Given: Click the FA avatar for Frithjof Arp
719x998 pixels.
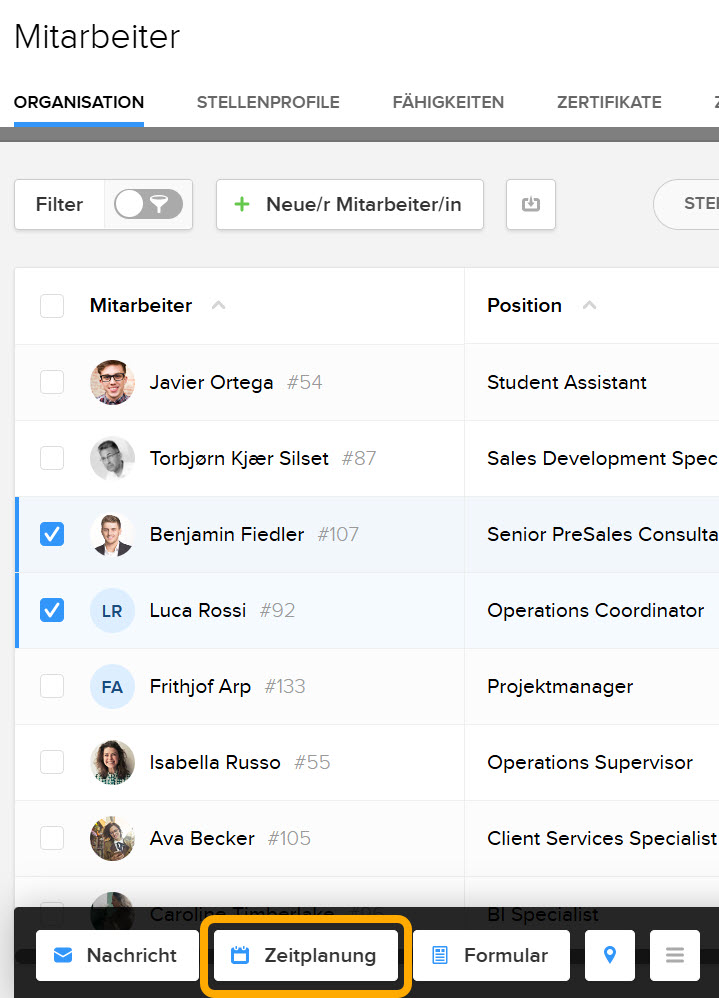Looking at the screenshot, I should tap(112, 686).
